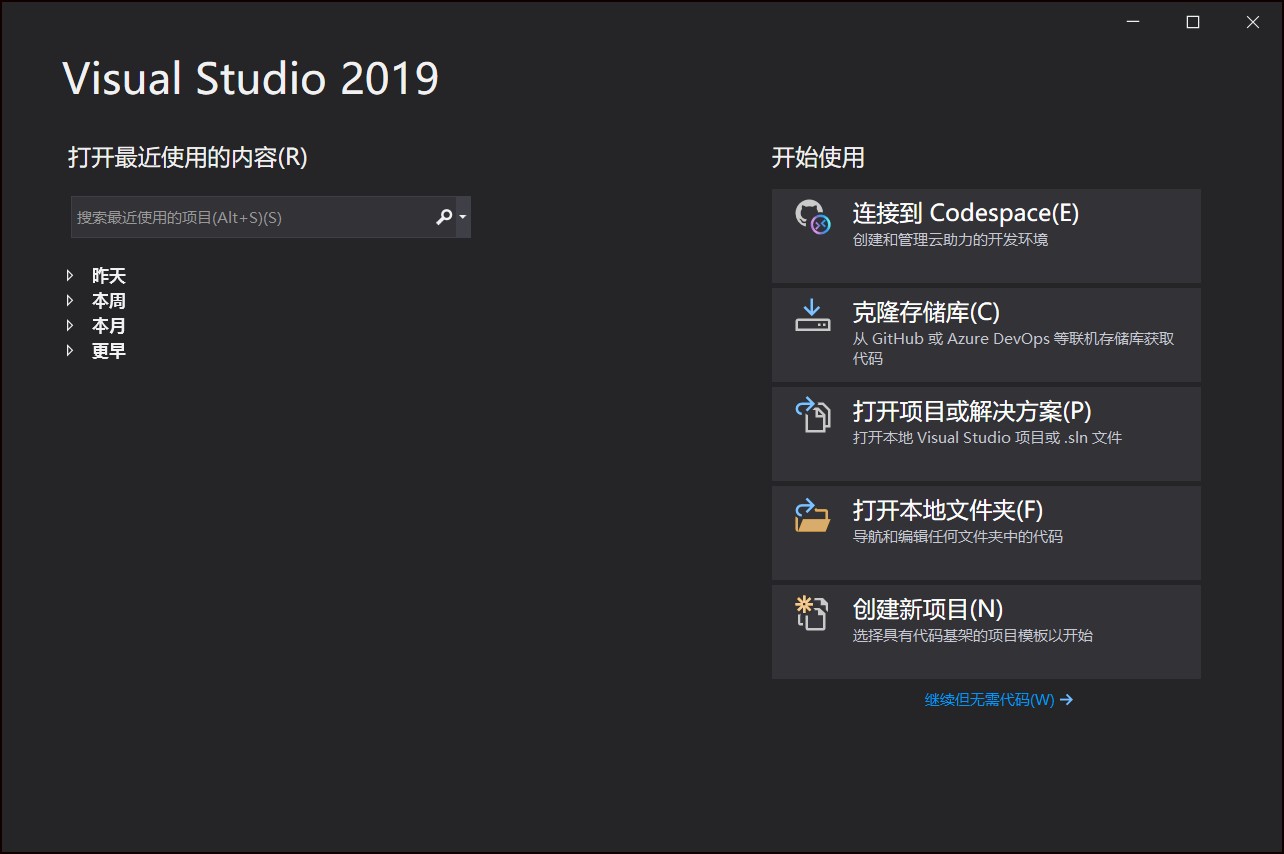
Task: Select the clone repository download icon
Action: [x=812, y=310]
